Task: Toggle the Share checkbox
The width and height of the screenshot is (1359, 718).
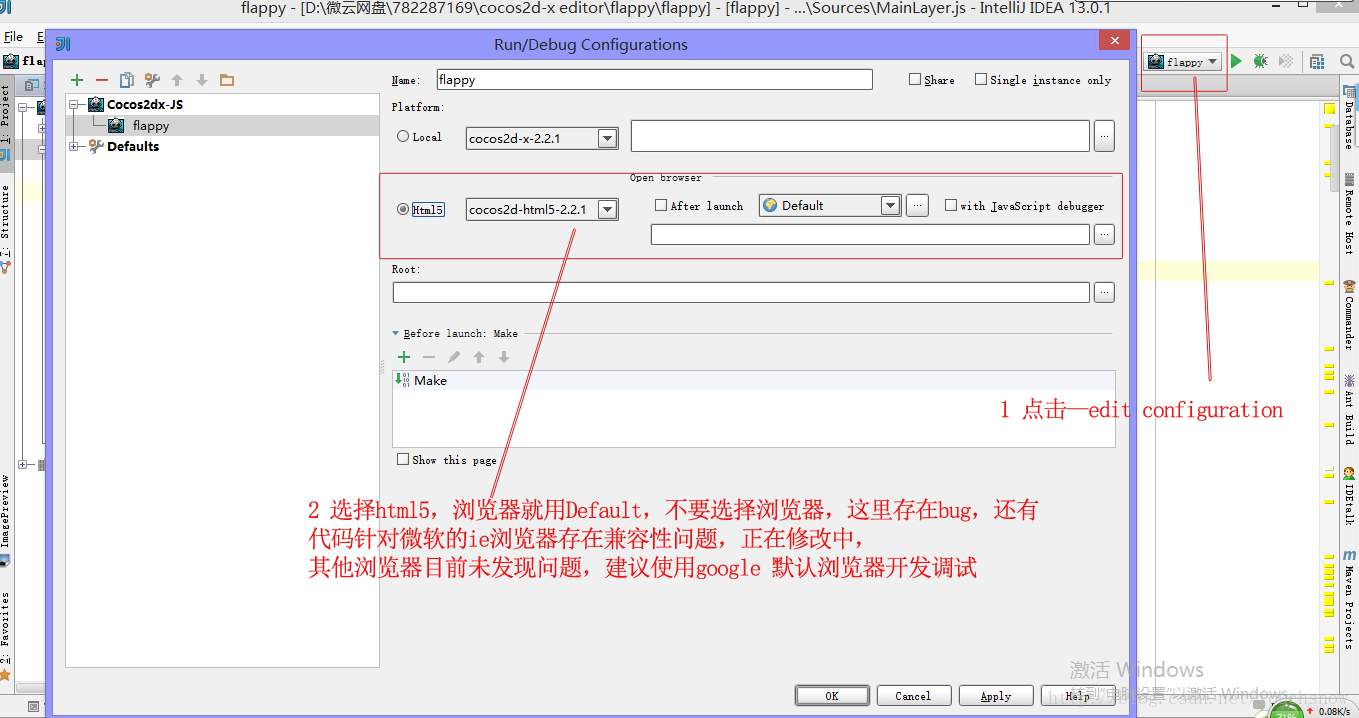Action: click(915, 79)
